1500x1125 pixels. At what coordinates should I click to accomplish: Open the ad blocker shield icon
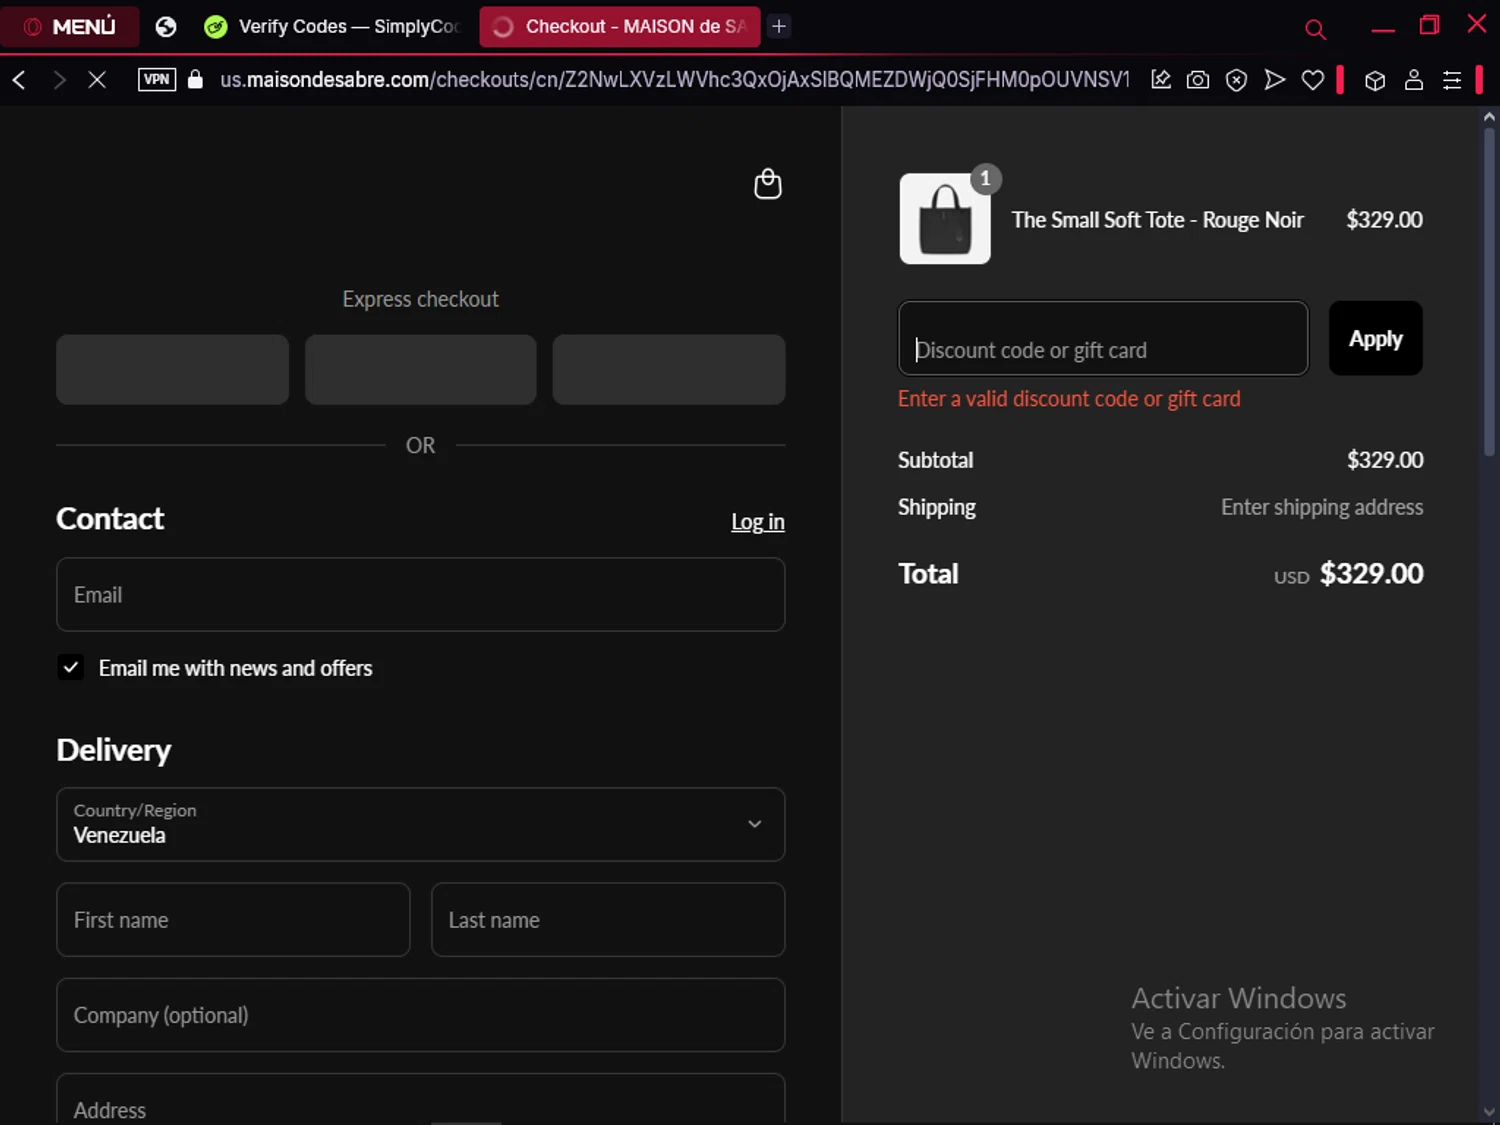coord(1236,80)
